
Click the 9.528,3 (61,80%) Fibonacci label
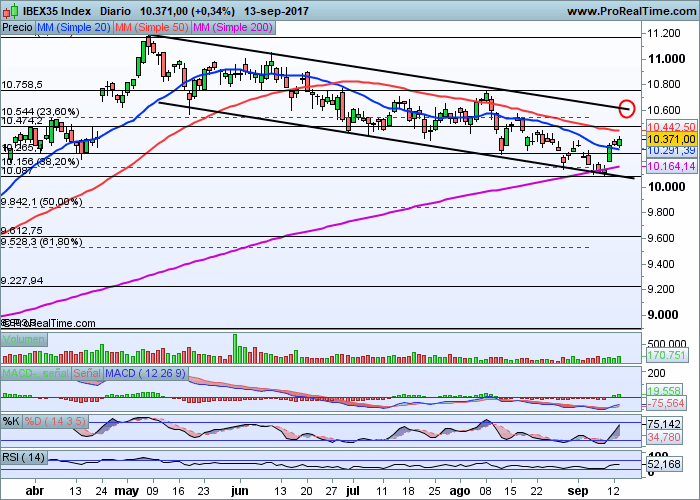[x=42, y=242]
